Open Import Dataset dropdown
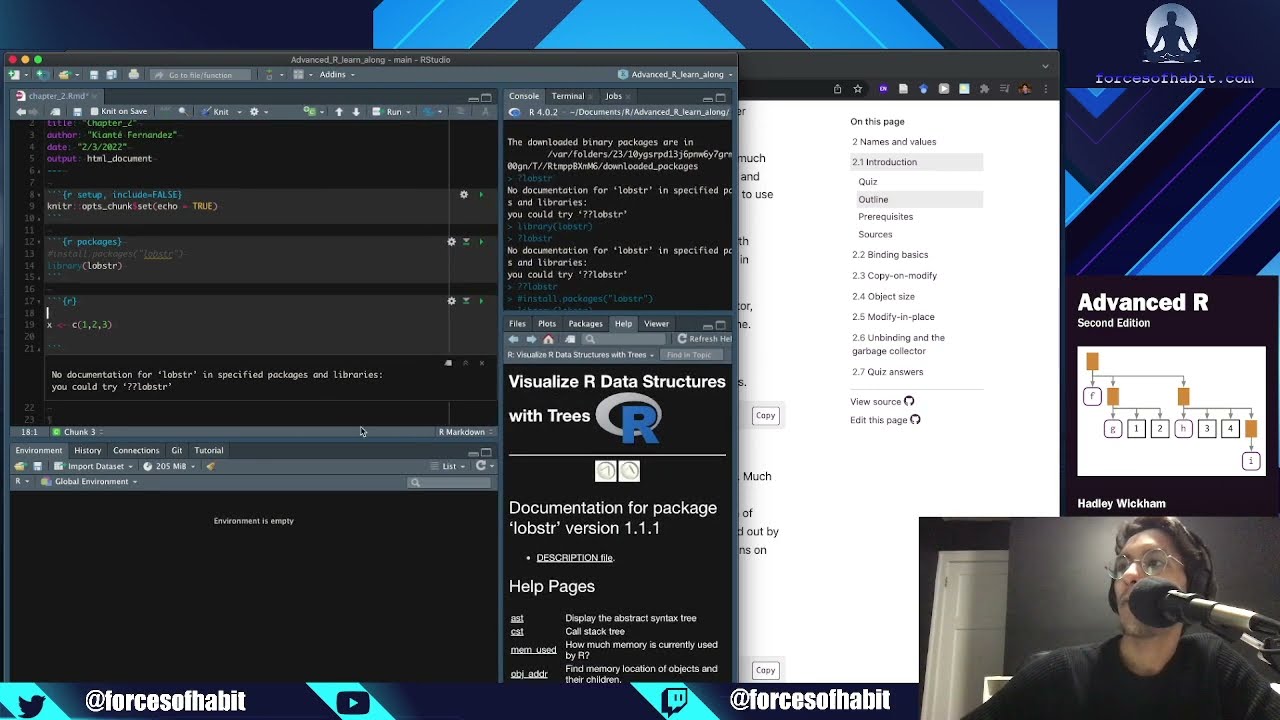Screen dimensions: 1280x720 94,466
